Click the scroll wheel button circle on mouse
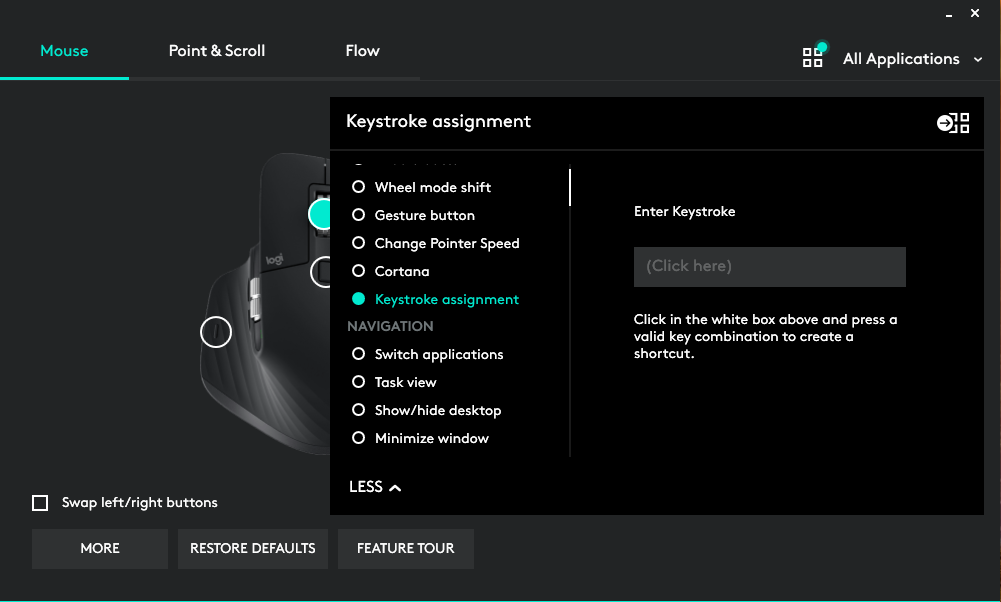 [216, 332]
